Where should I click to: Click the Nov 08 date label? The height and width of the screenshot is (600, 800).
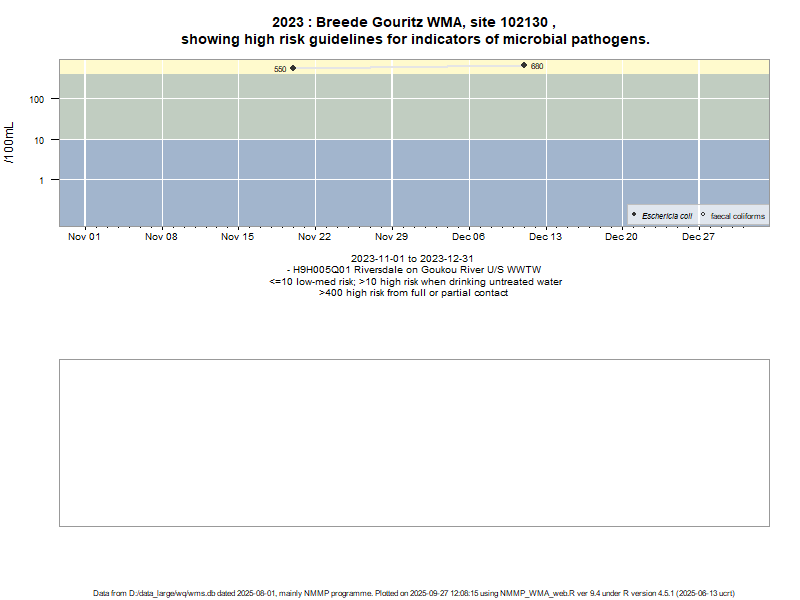(161, 237)
